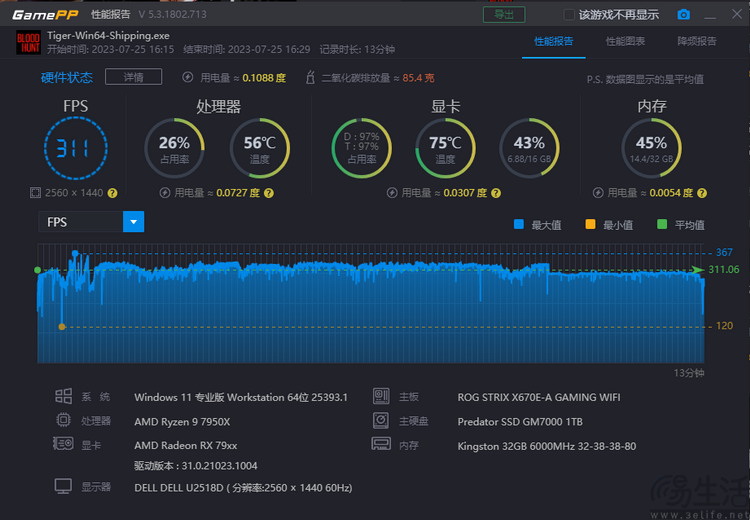Click the memory stick icon beside 内存
The width and height of the screenshot is (750, 520).
381,444
